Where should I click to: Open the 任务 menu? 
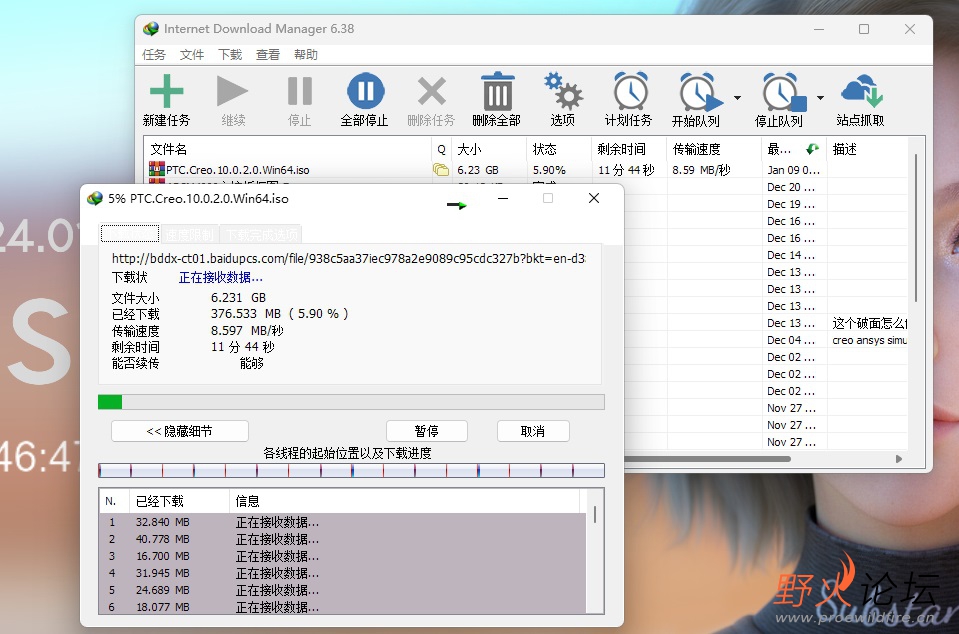point(154,54)
